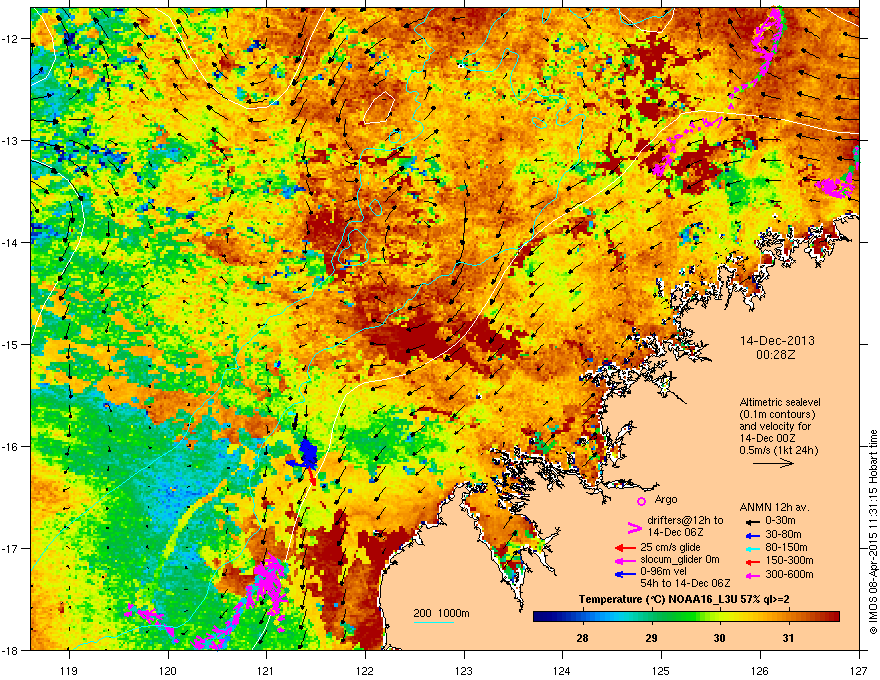
Task: Click the 122 longitude axis label
Action: [x=365, y=670]
